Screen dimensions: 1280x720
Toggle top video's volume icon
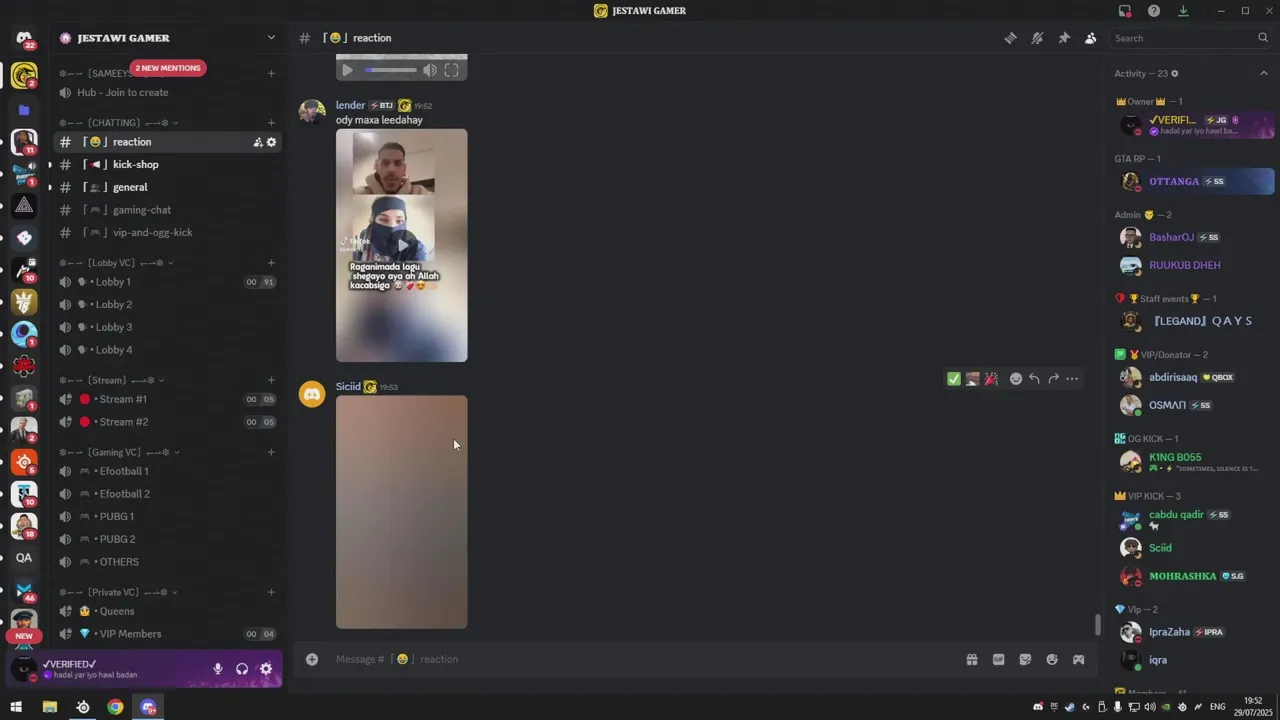tap(429, 70)
